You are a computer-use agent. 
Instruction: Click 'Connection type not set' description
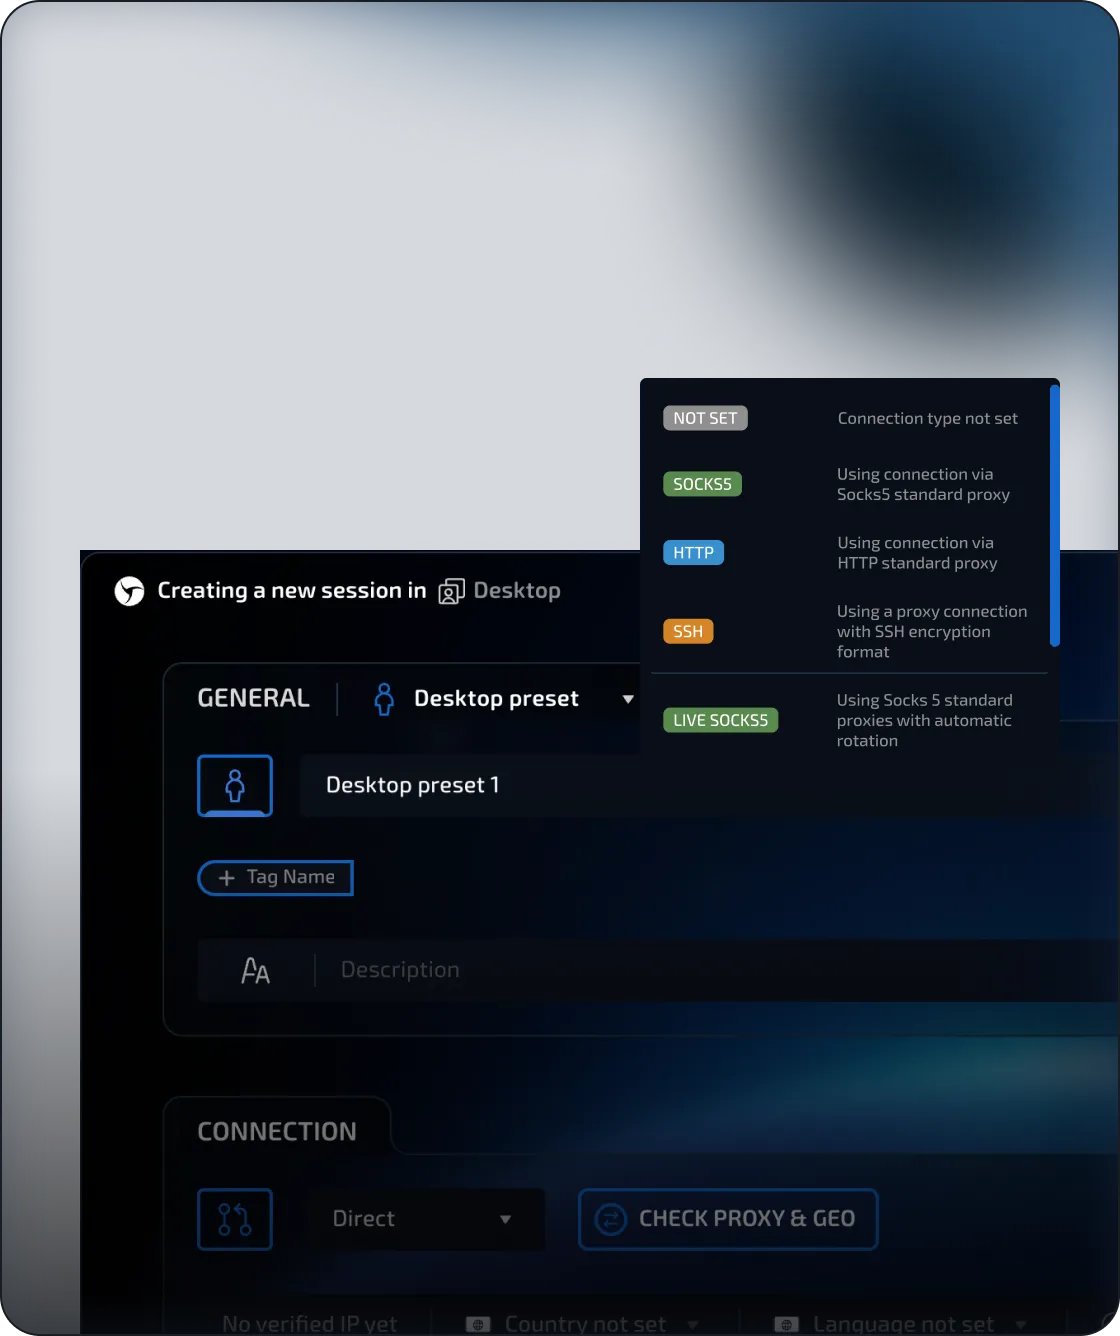928,418
